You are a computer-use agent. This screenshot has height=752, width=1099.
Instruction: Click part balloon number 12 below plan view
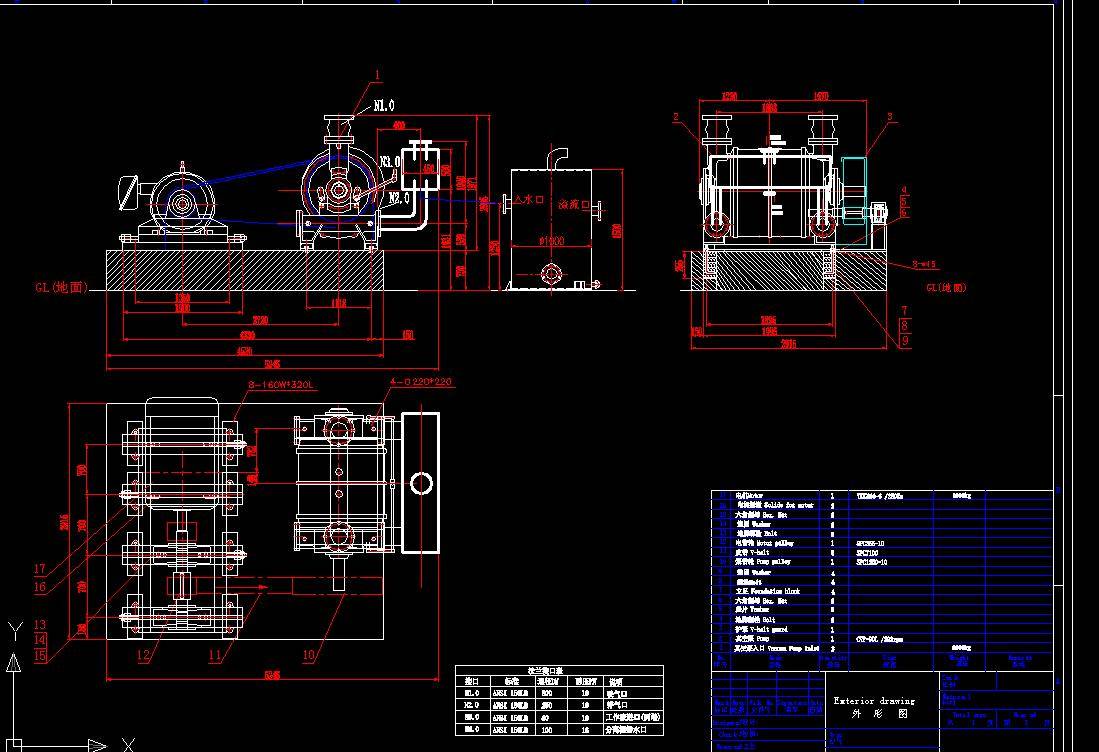[x=144, y=656]
